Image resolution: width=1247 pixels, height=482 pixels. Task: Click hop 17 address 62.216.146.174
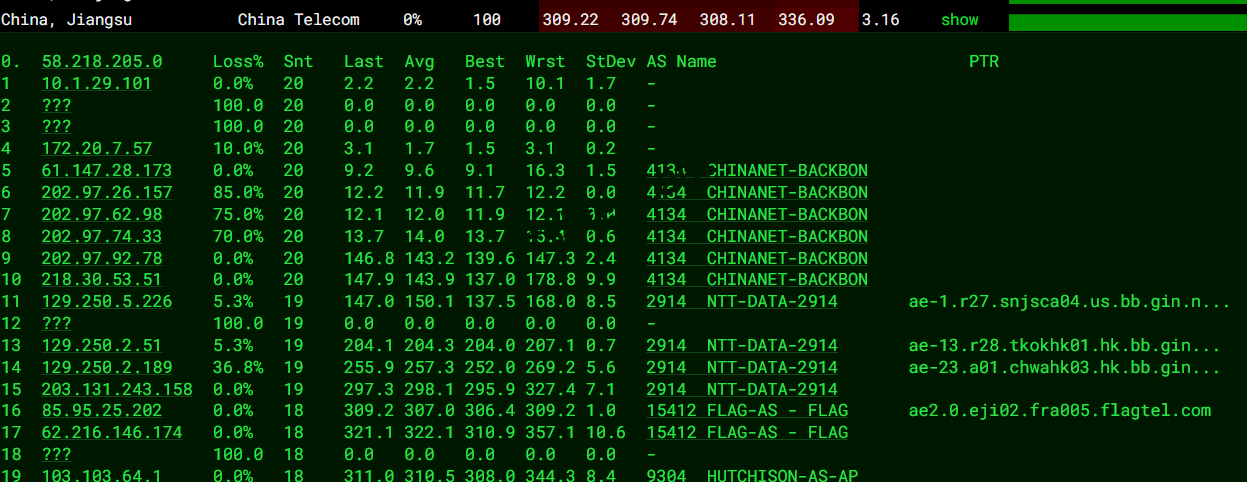pyautogui.click(x=112, y=433)
